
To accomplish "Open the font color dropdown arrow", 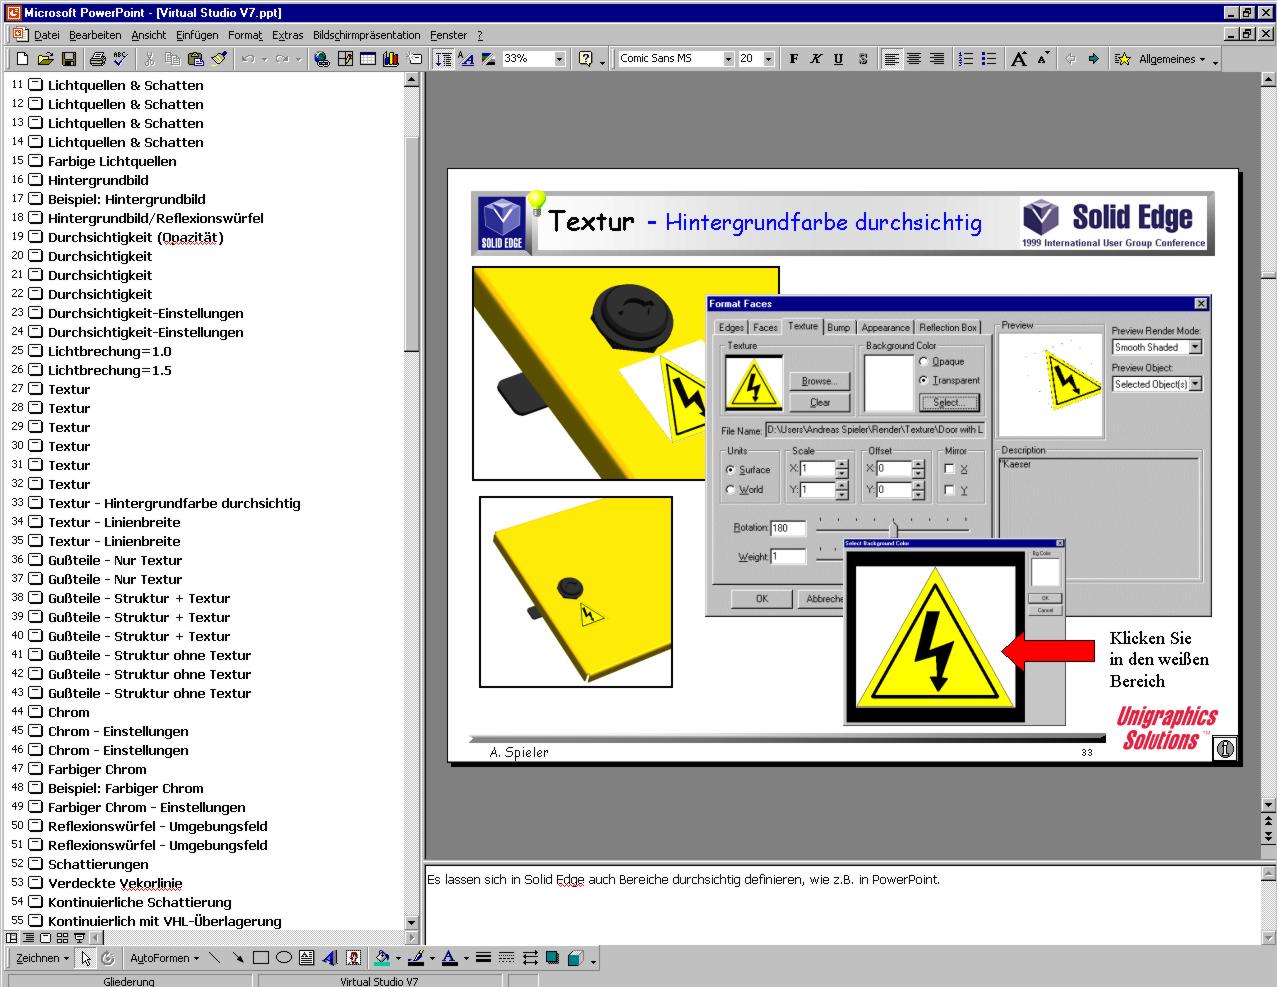I will (465, 958).
